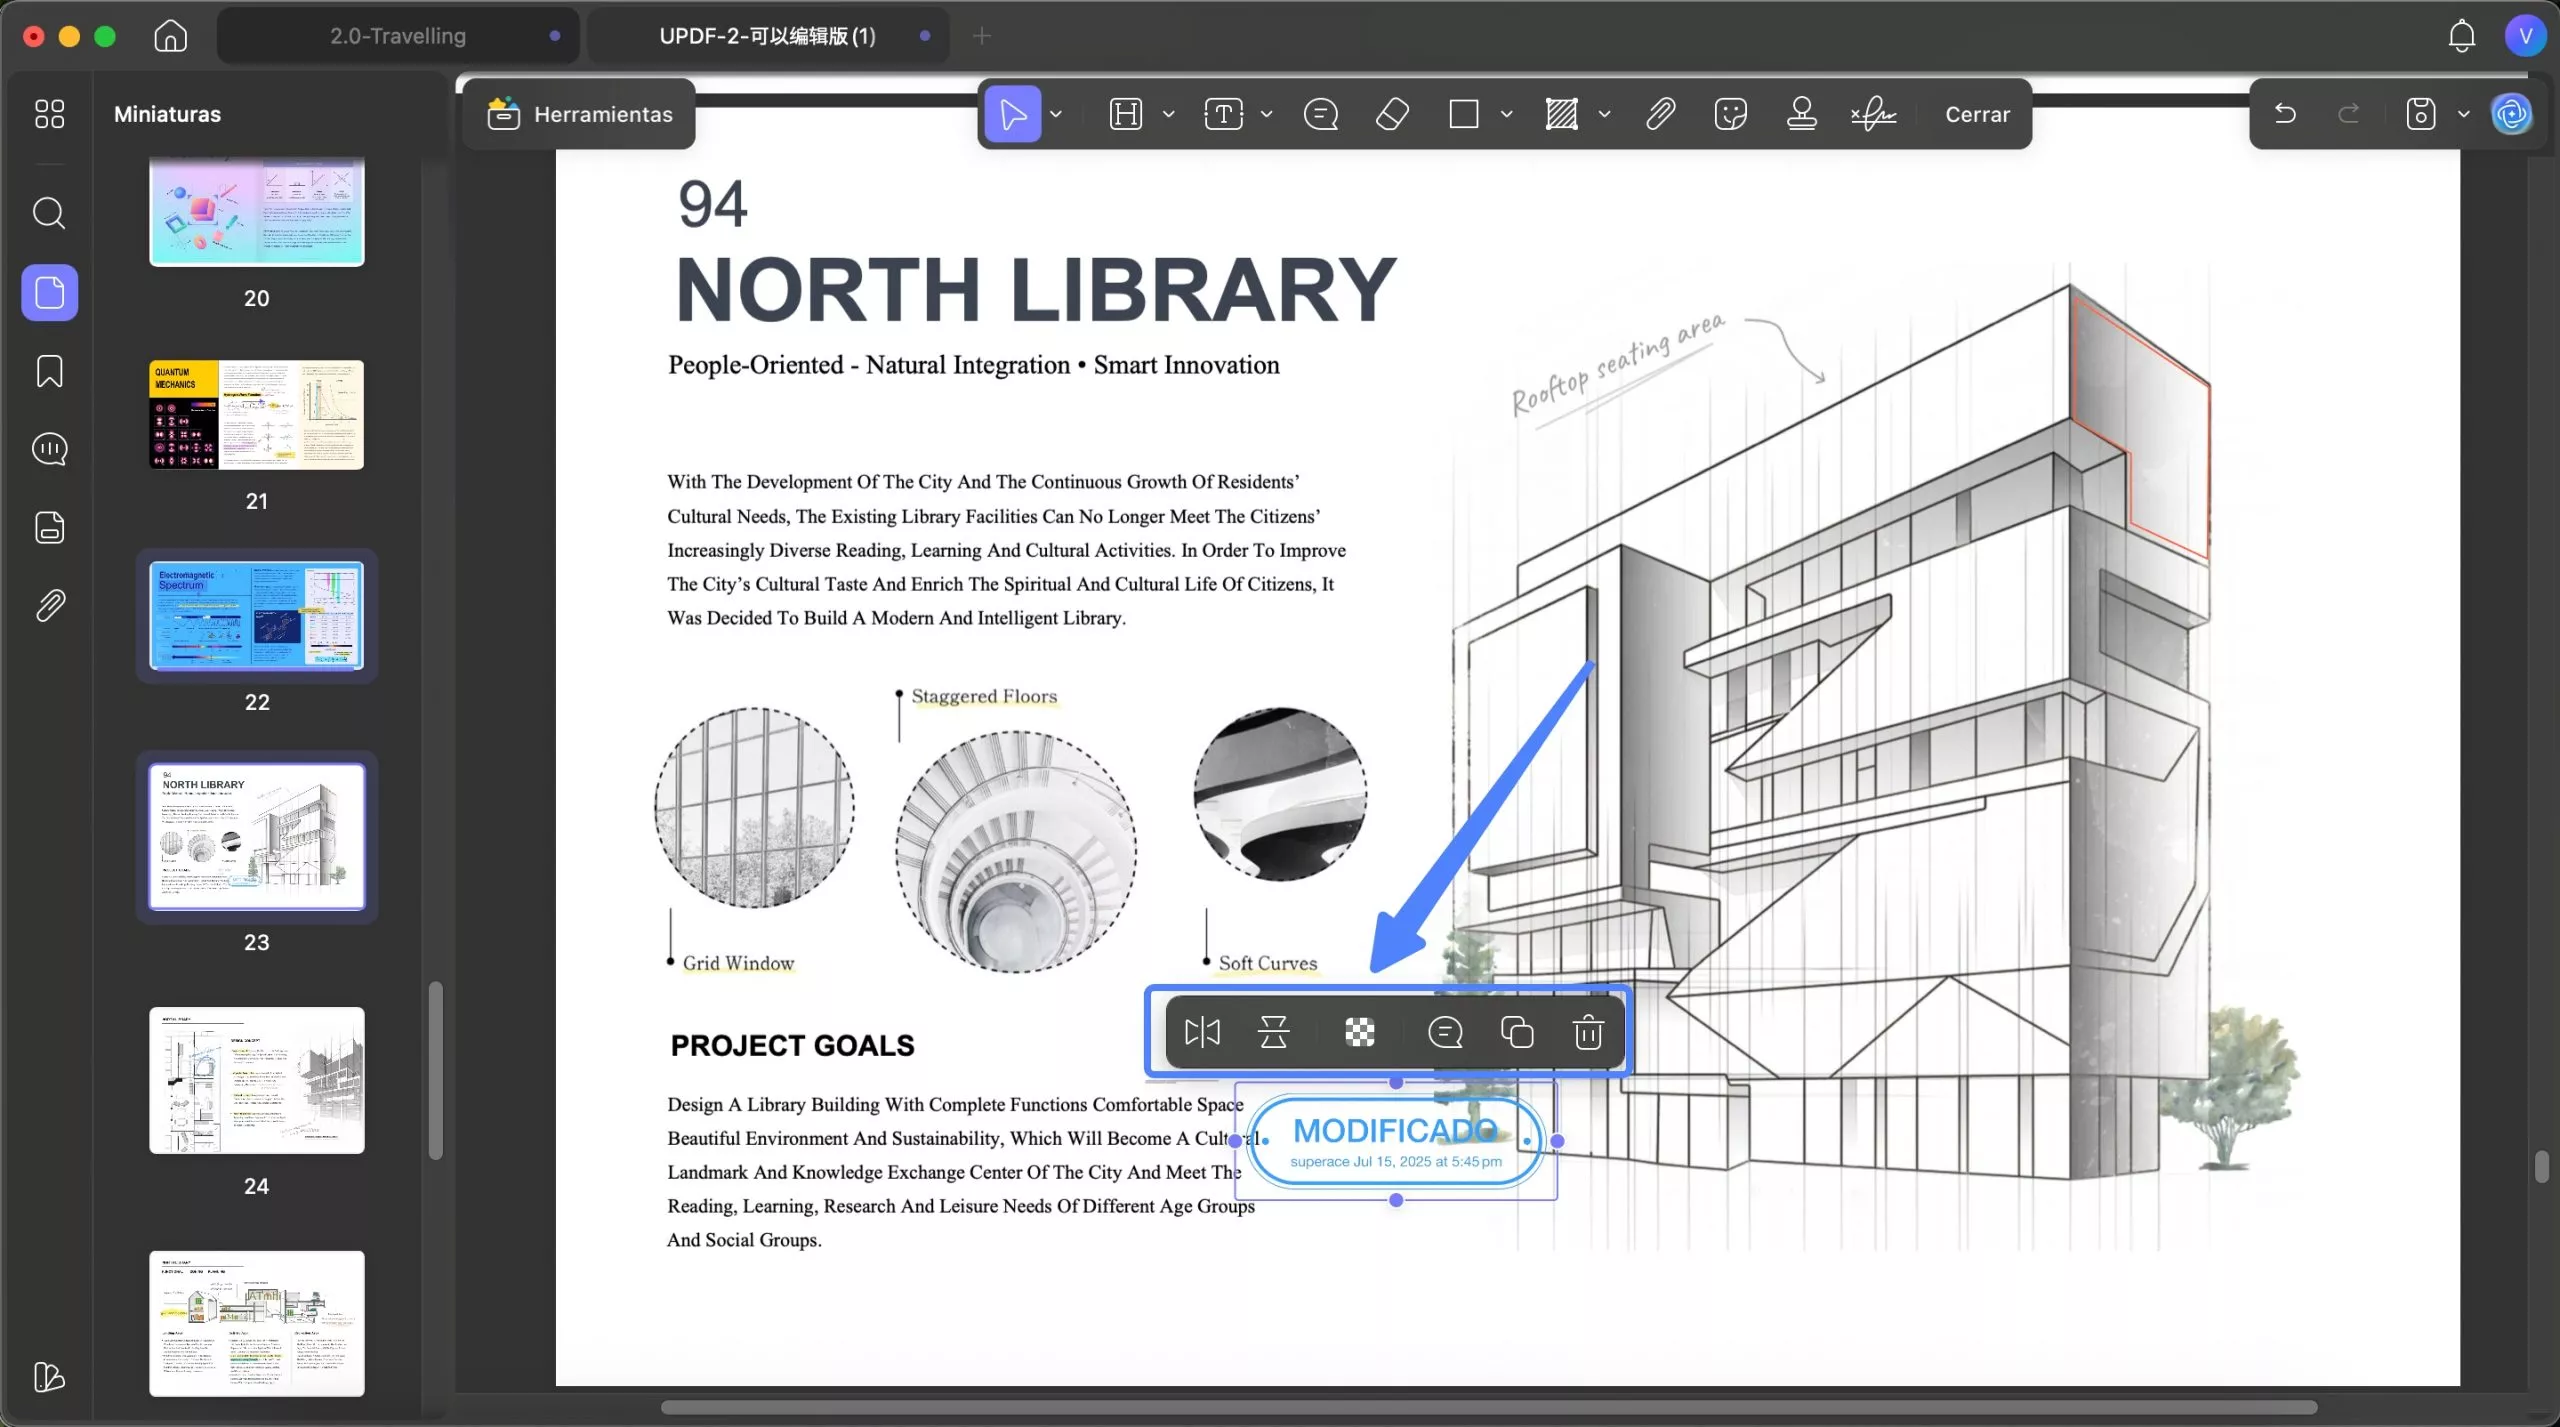2560x1427 pixels.
Task: Open the Herramientas tools menu
Action: tap(580, 114)
